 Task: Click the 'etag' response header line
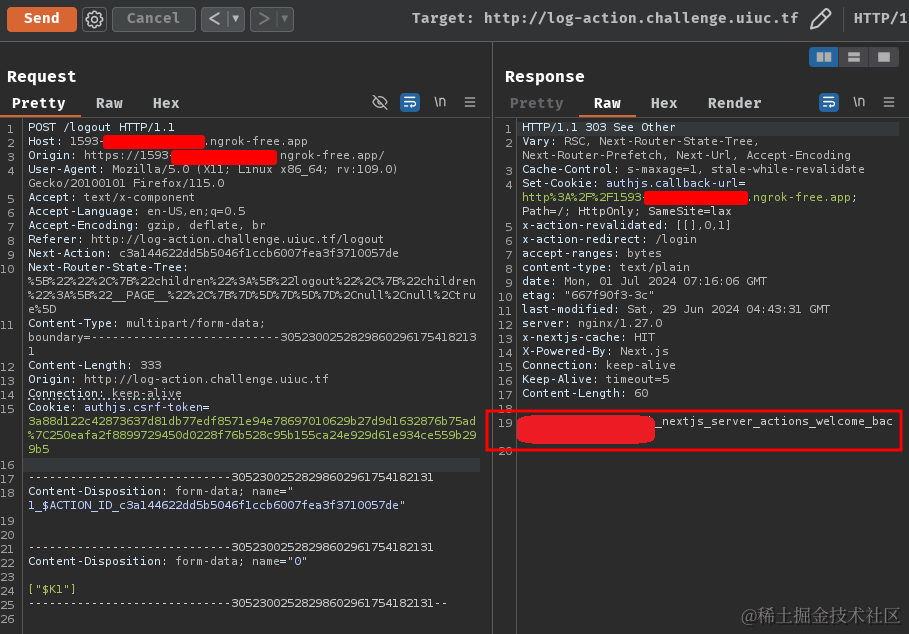click(x=588, y=296)
